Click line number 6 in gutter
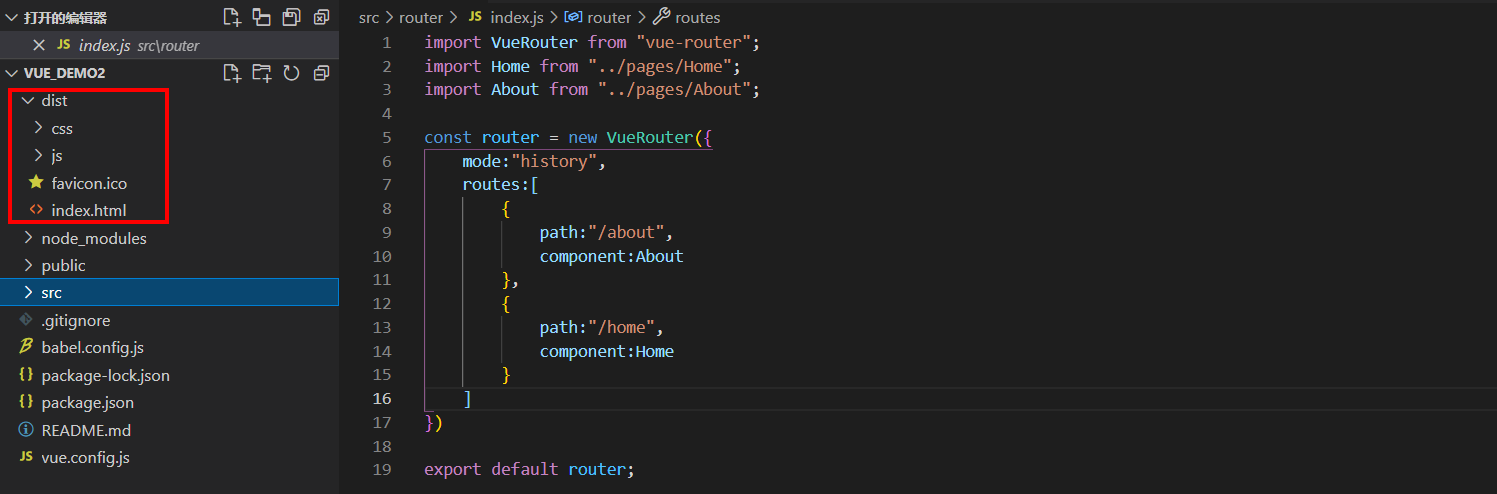The image size is (1497, 494). pos(387,161)
